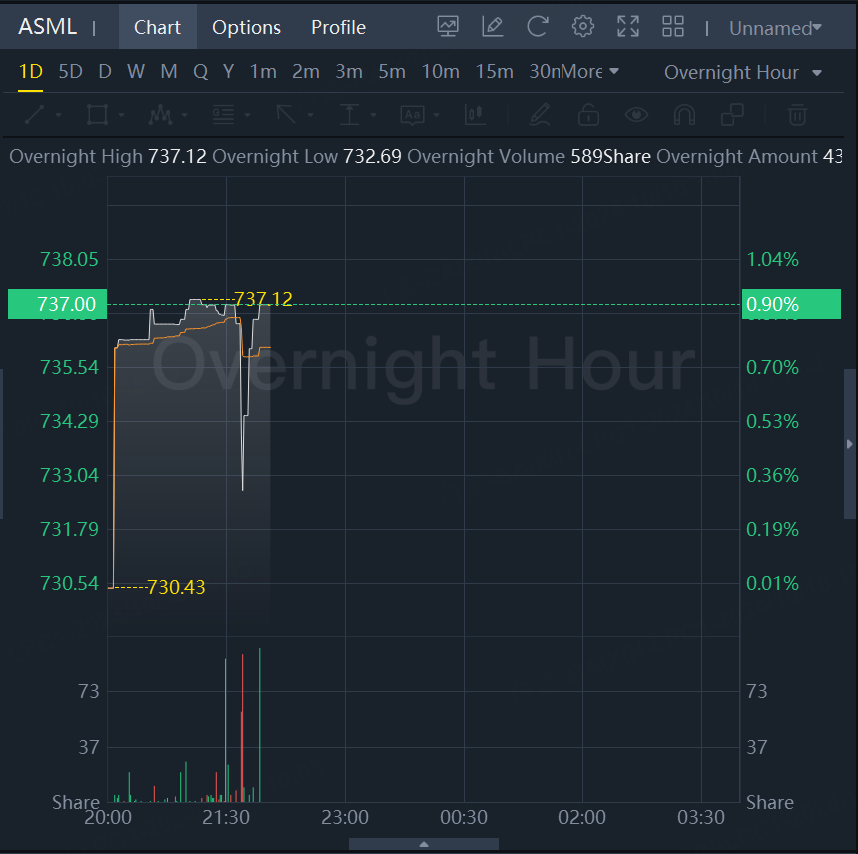Click the 730.43 low marker label

[x=176, y=587]
